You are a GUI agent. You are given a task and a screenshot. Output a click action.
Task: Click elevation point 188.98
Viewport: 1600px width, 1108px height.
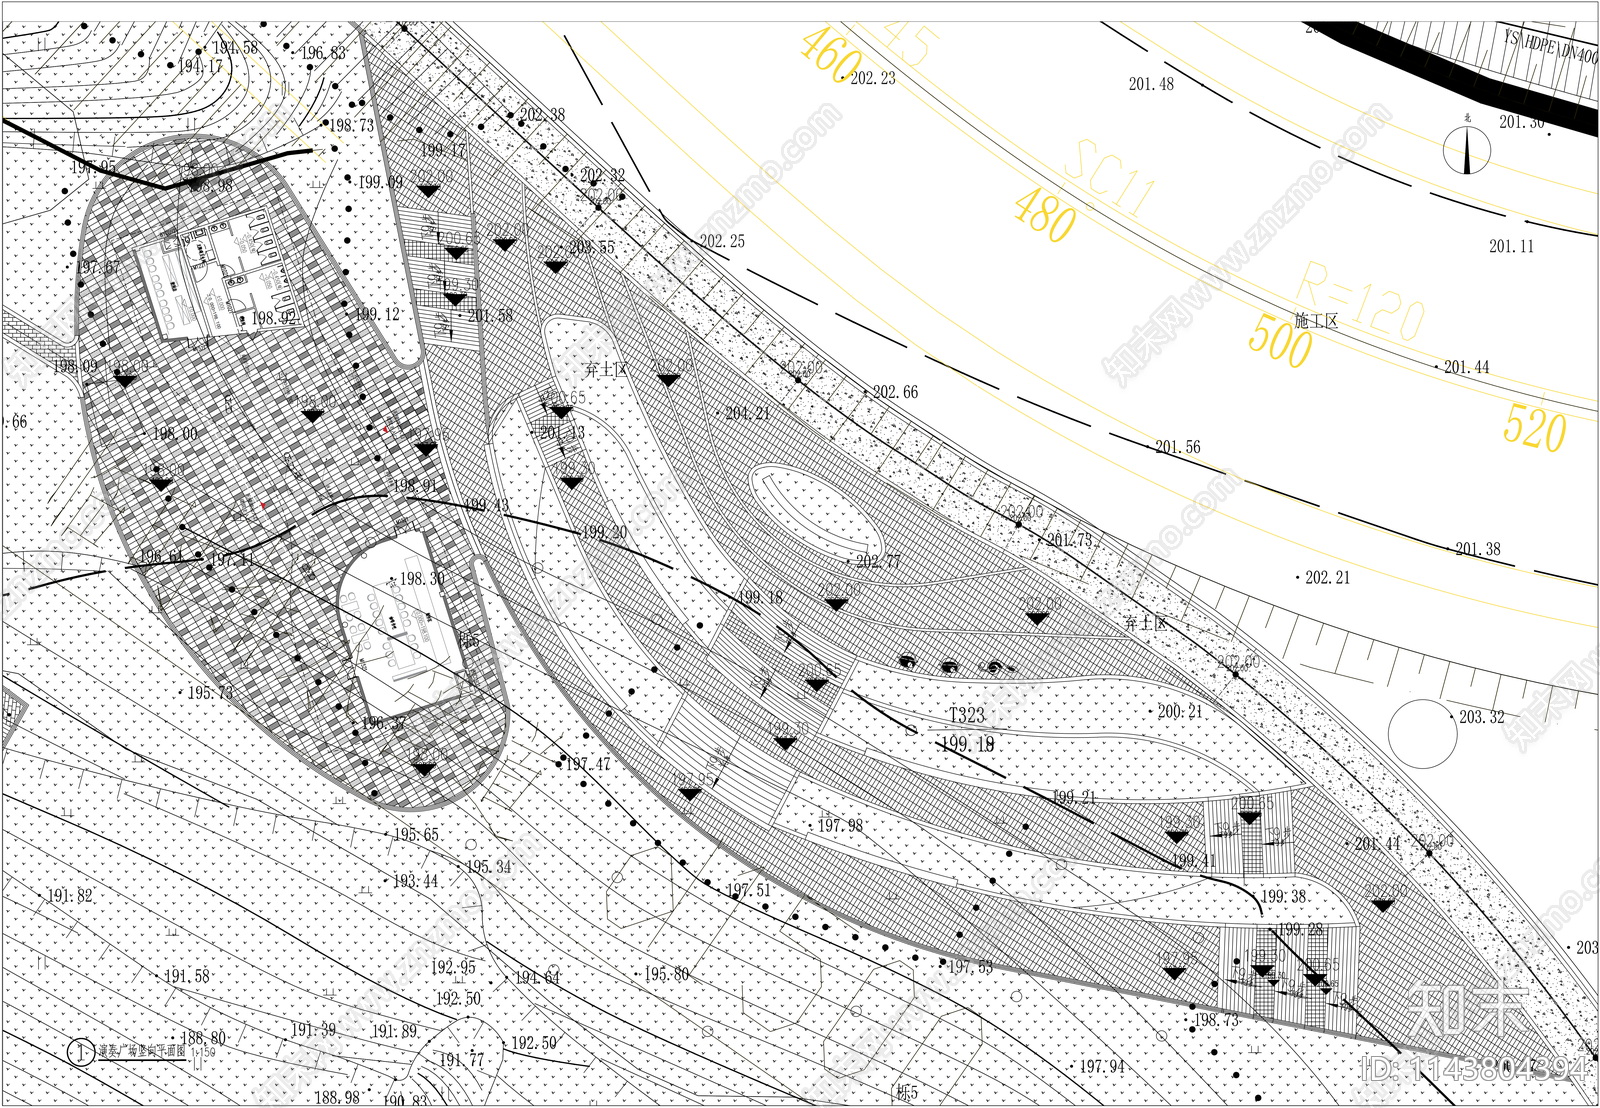click(337, 1098)
